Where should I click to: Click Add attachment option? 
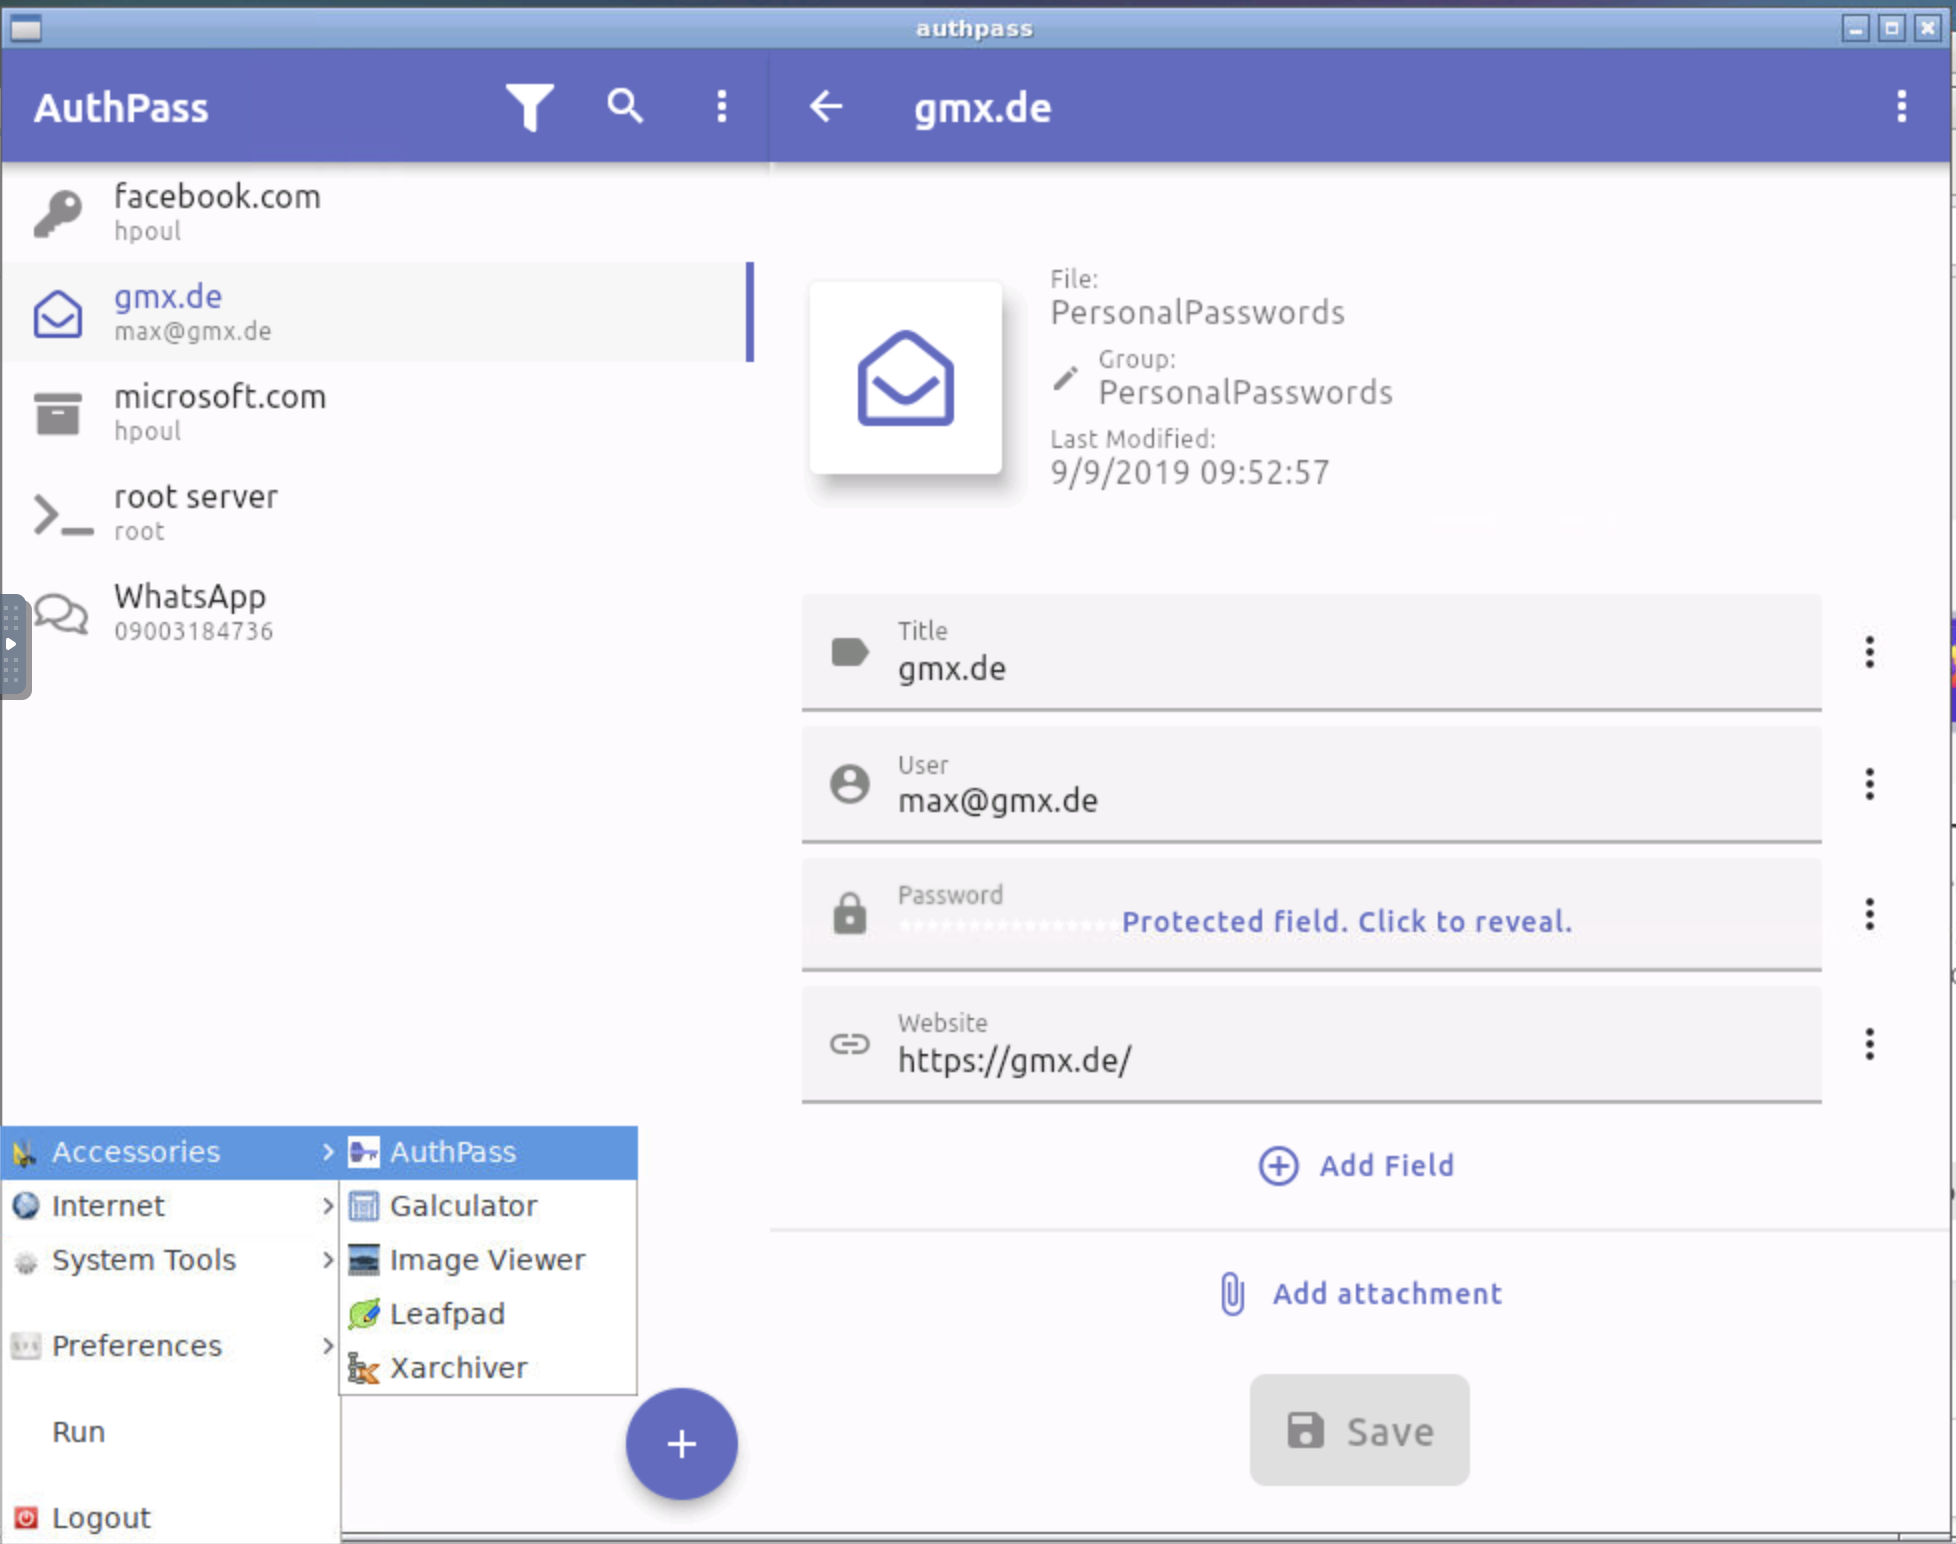(x=1357, y=1293)
